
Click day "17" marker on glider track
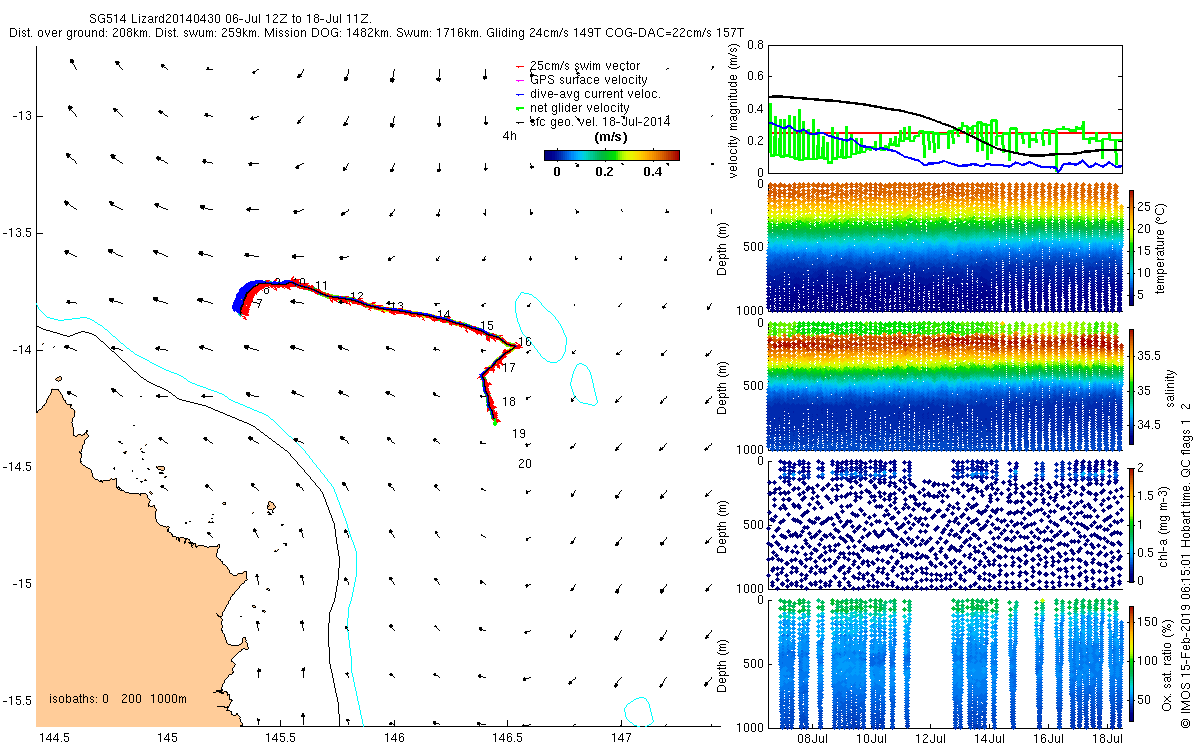coord(509,369)
